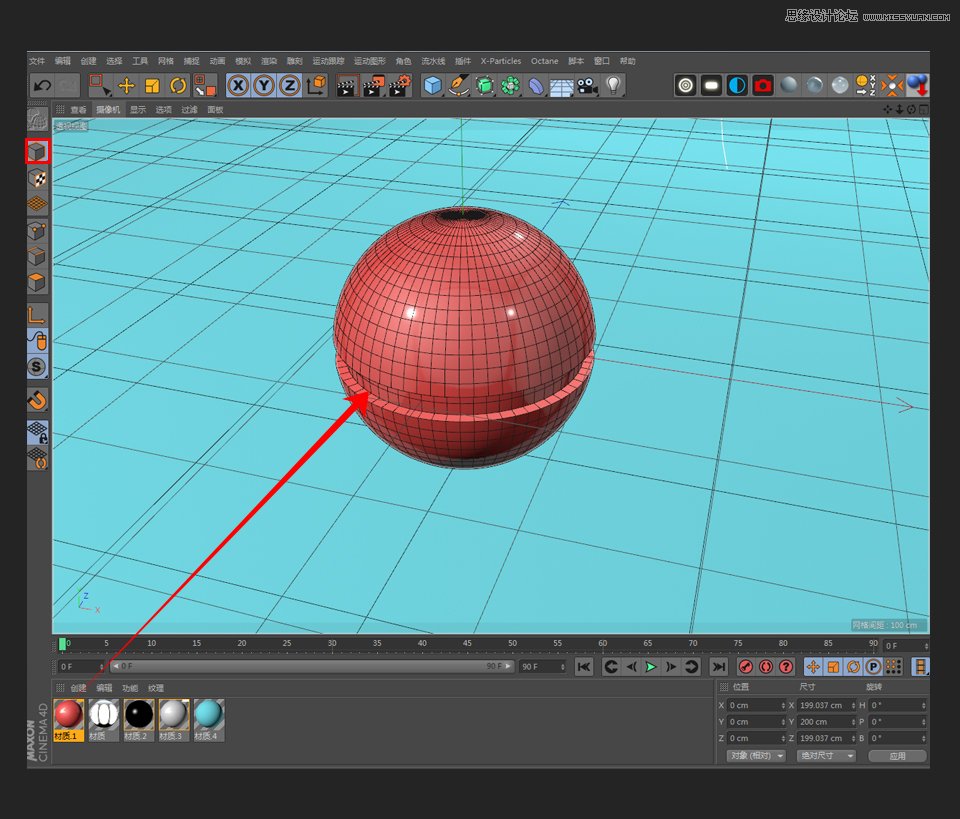Open the render settings
This screenshot has height=819, width=960.
point(398,85)
